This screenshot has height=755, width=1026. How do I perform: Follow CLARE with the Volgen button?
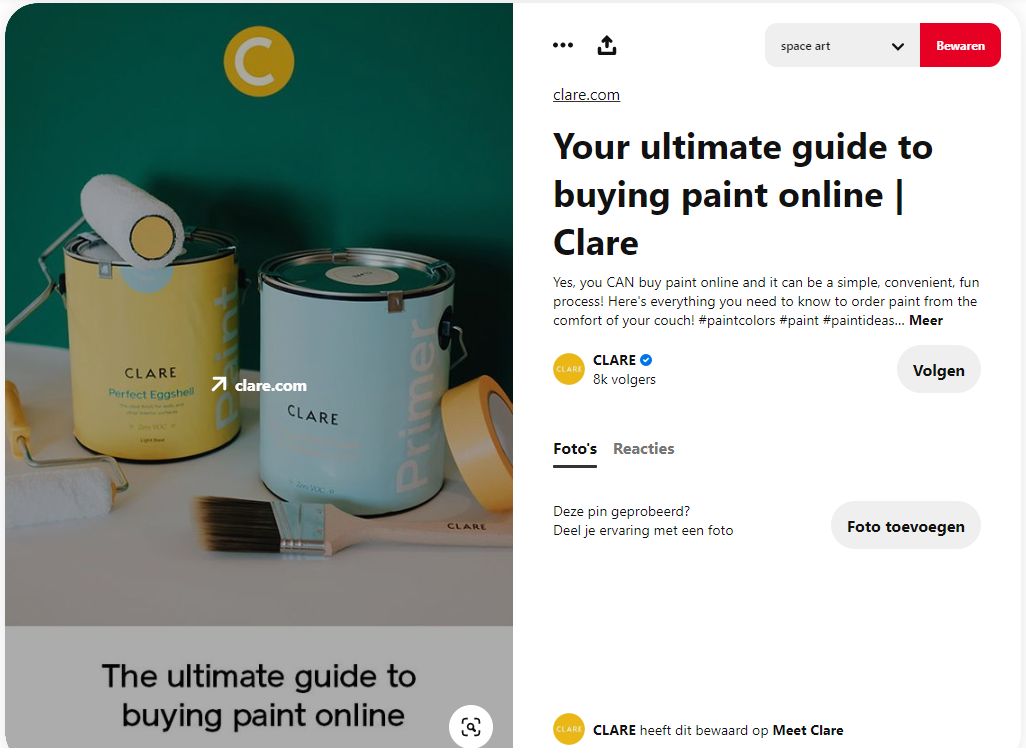[x=938, y=370]
